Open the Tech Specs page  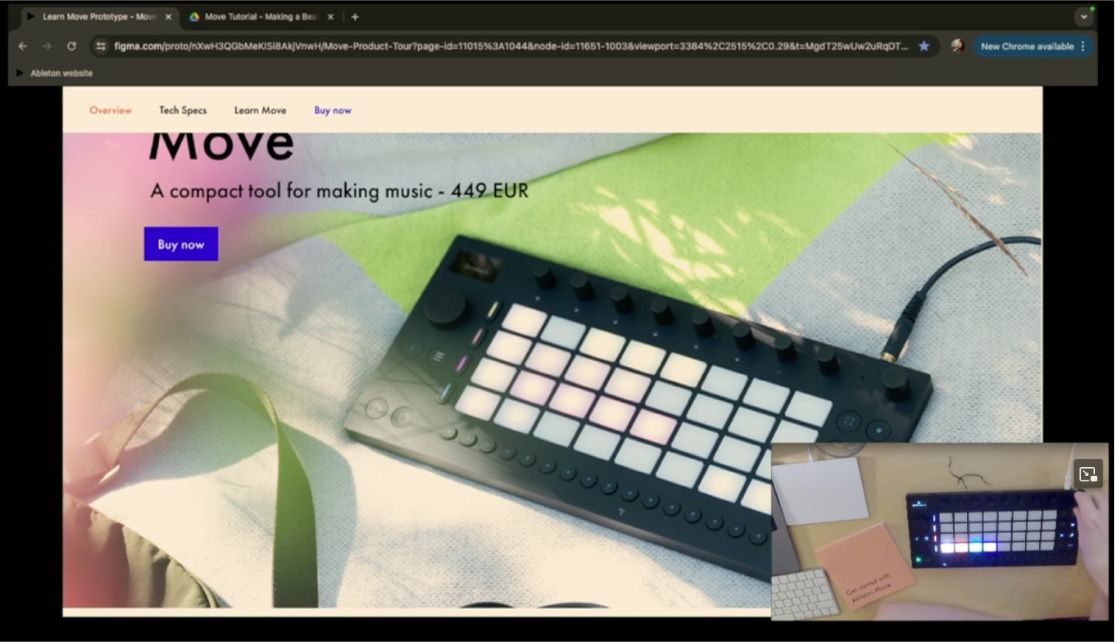point(183,110)
